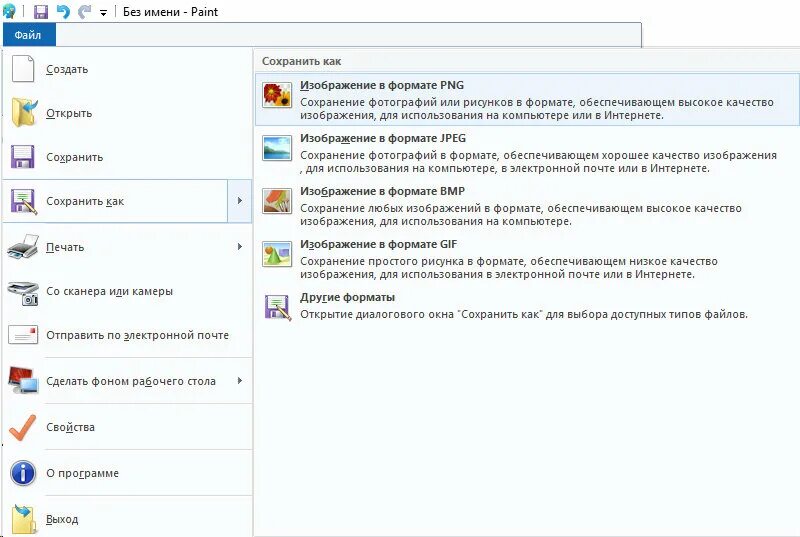The height and width of the screenshot is (537, 800).
Task: Click the orange checkmark icon for Свойства
Action: [23, 427]
